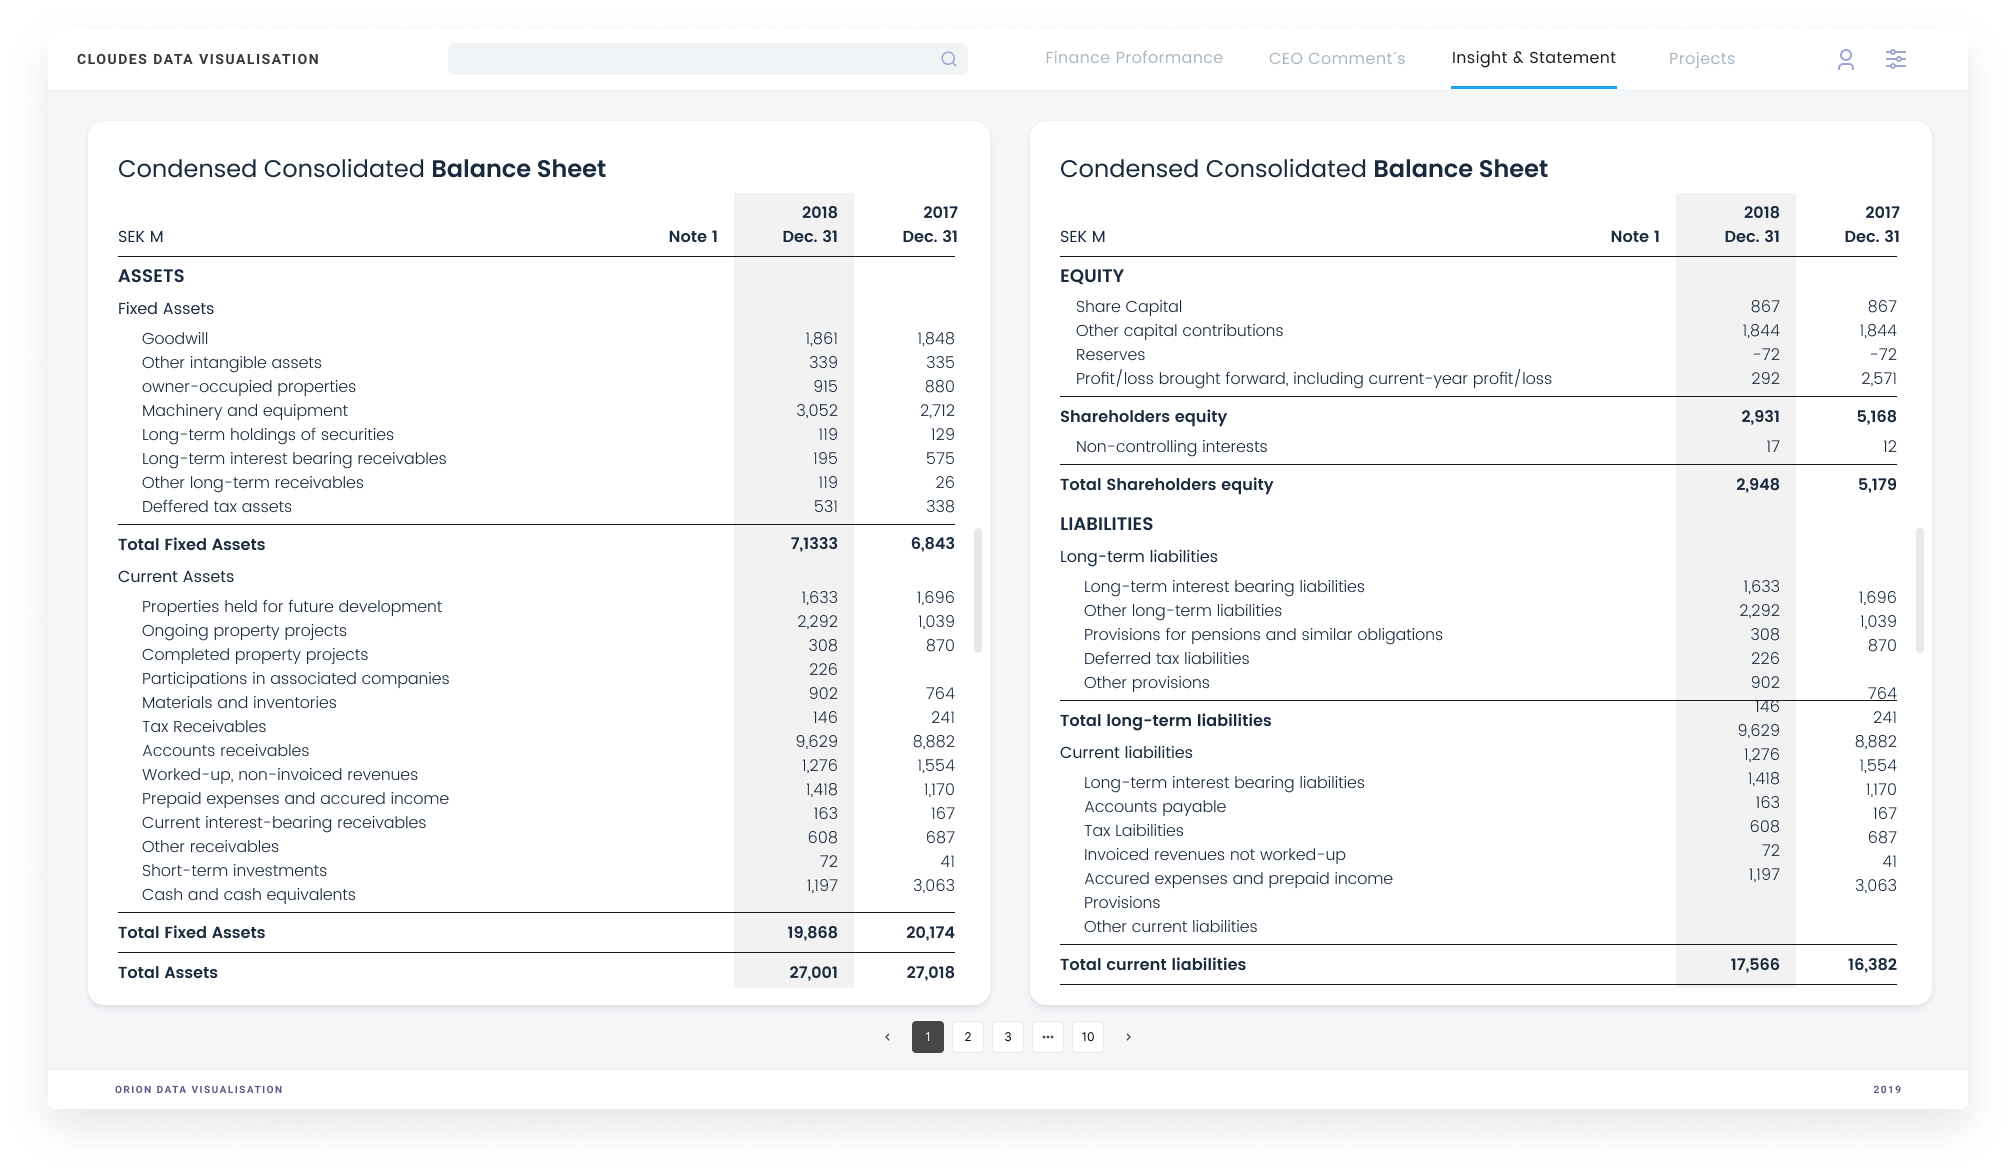Click the left balance sheet scrollbar
2016x1176 pixels.
977,590
